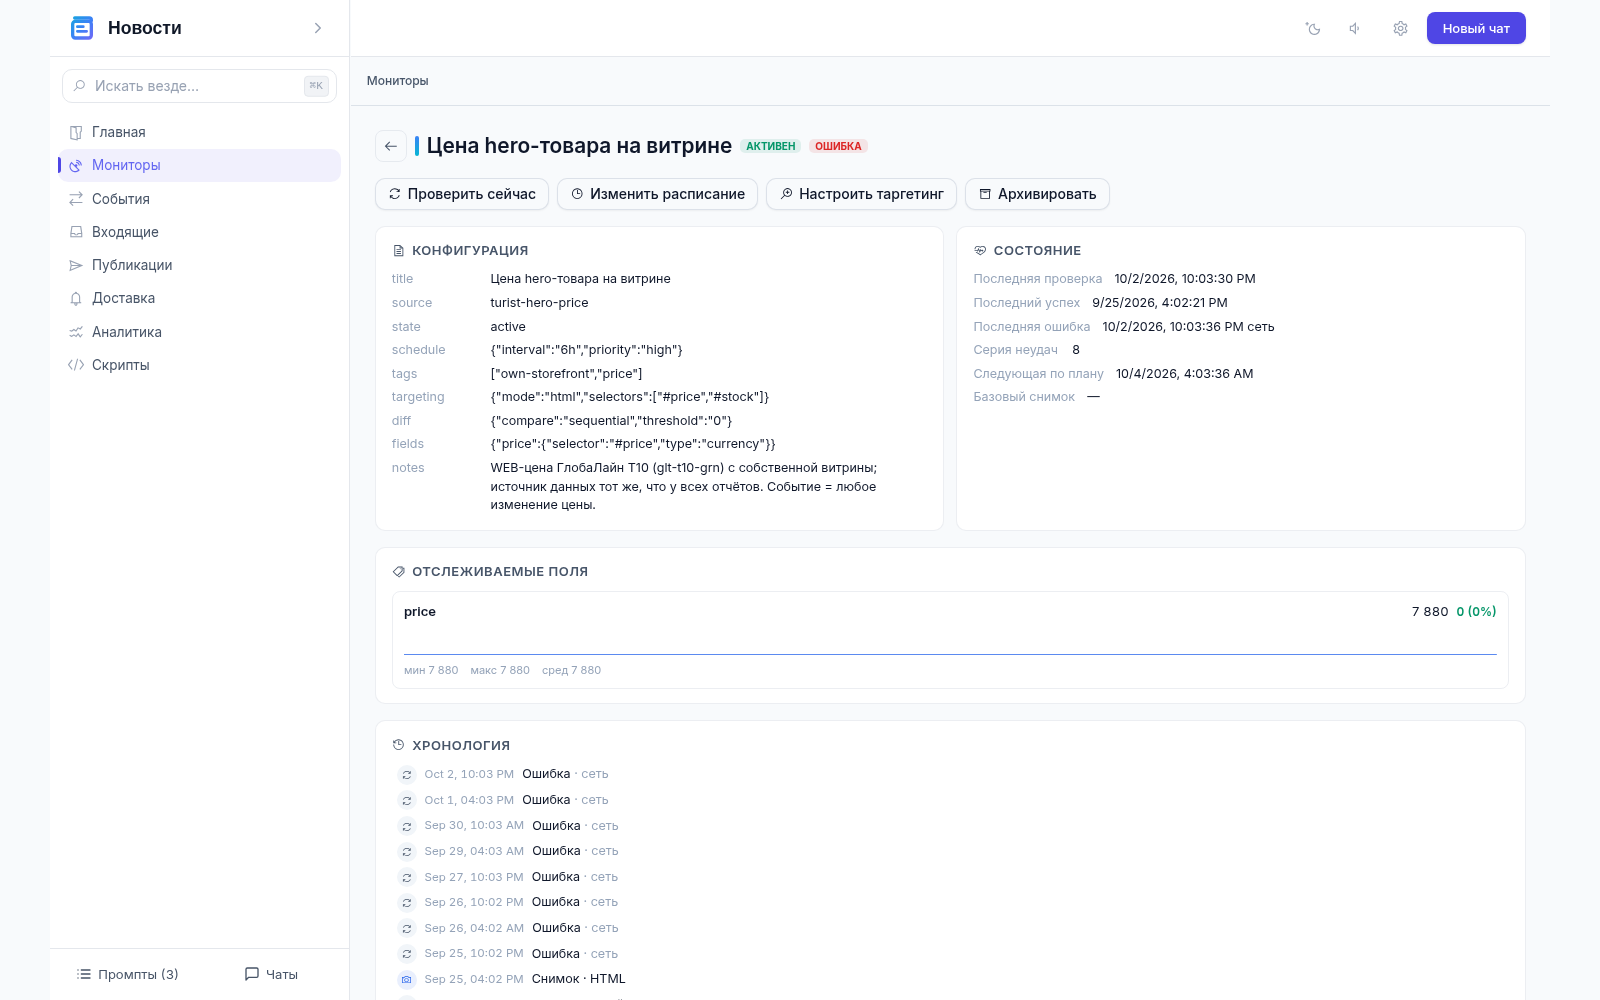Click the Новости app logo icon
Image resolution: width=1600 pixels, height=1000 pixels.
coord(82,28)
